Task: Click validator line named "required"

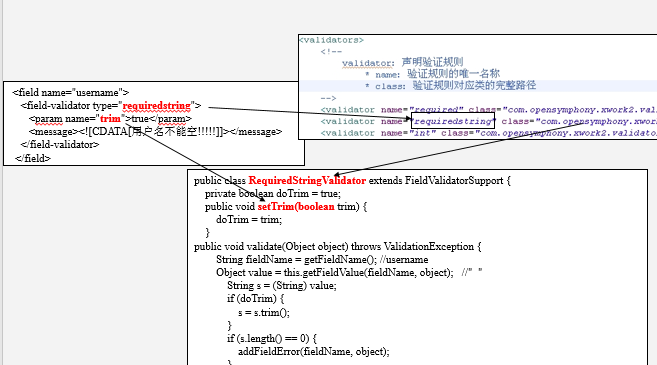Action: click(x=489, y=110)
